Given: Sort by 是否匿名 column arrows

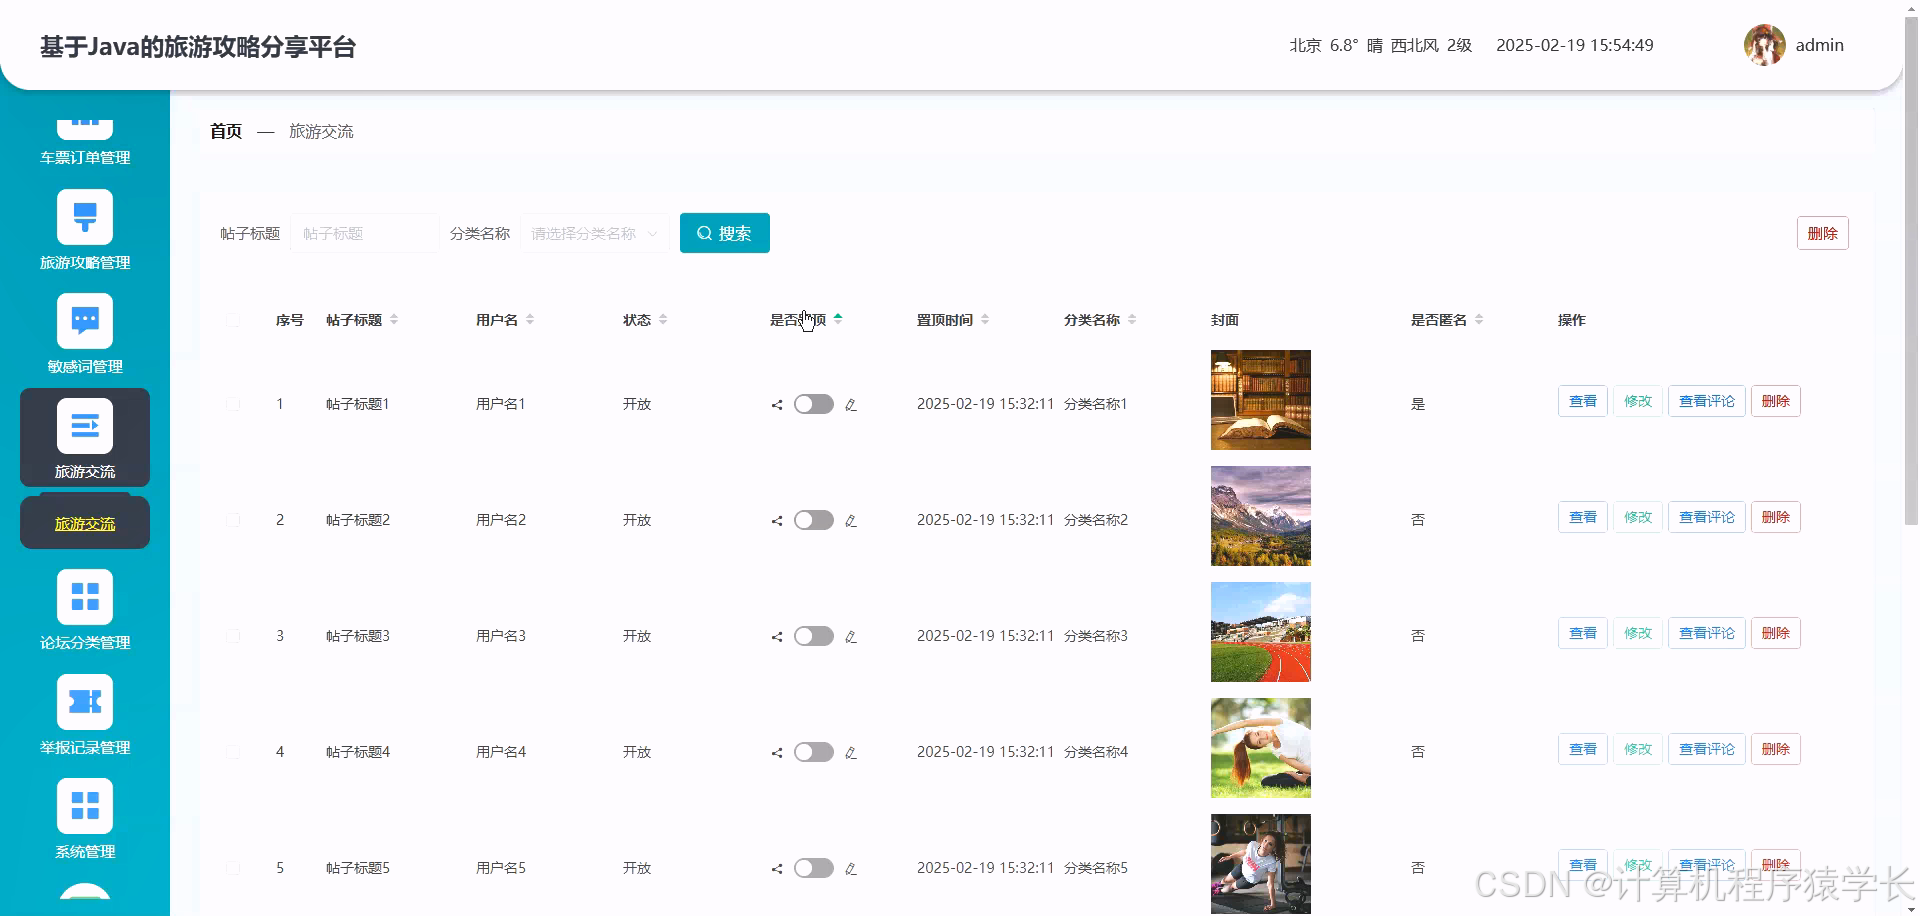Looking at the screenshot, I should 1479,320.
